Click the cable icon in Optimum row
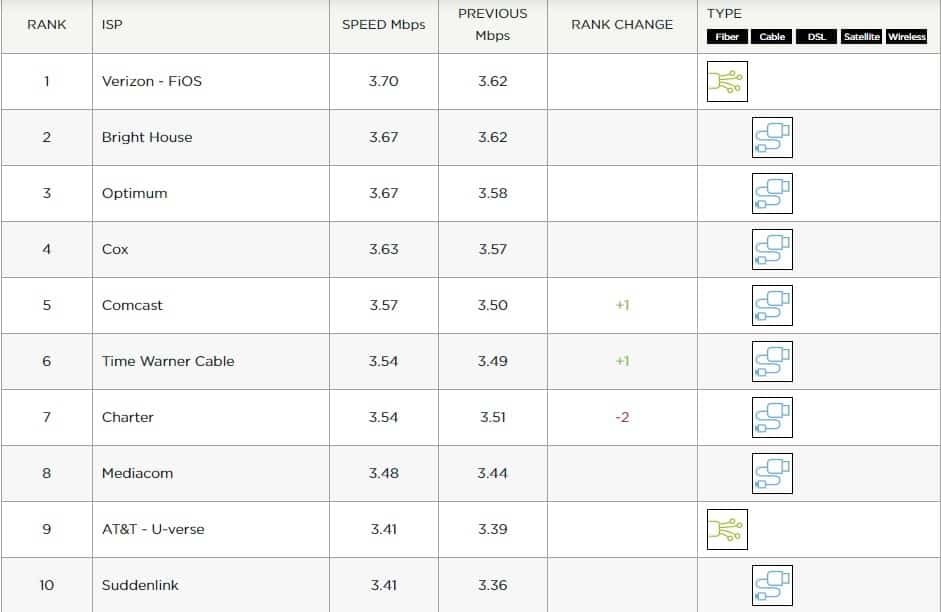 point(772,193)
